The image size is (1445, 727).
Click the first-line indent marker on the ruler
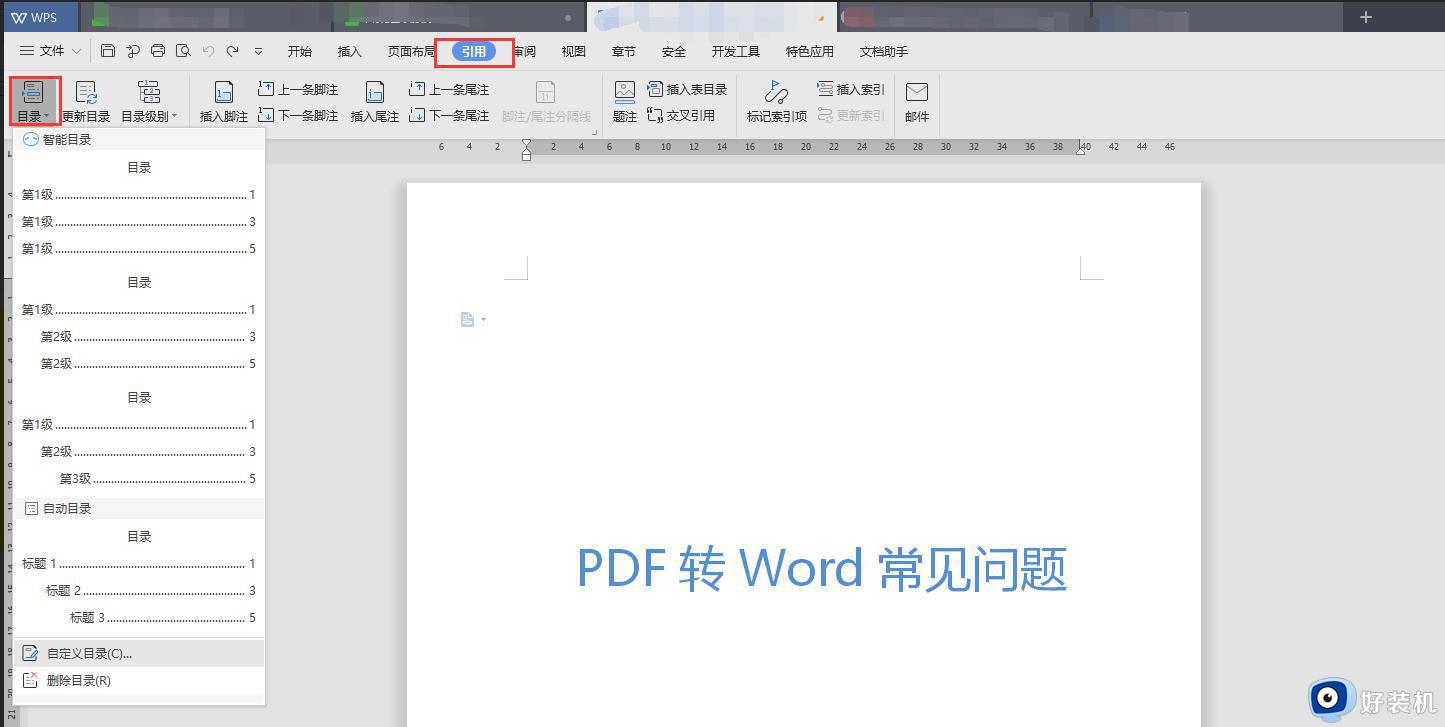pyautogui.click(x=527, y=144)
